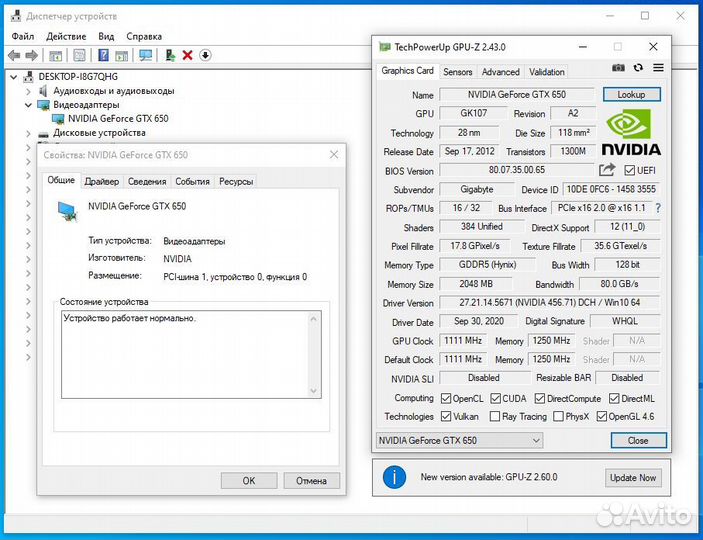Click OK in the properties dialog
Image resolution: width=703 pixels, height=540 pixels.
[249, 481]
